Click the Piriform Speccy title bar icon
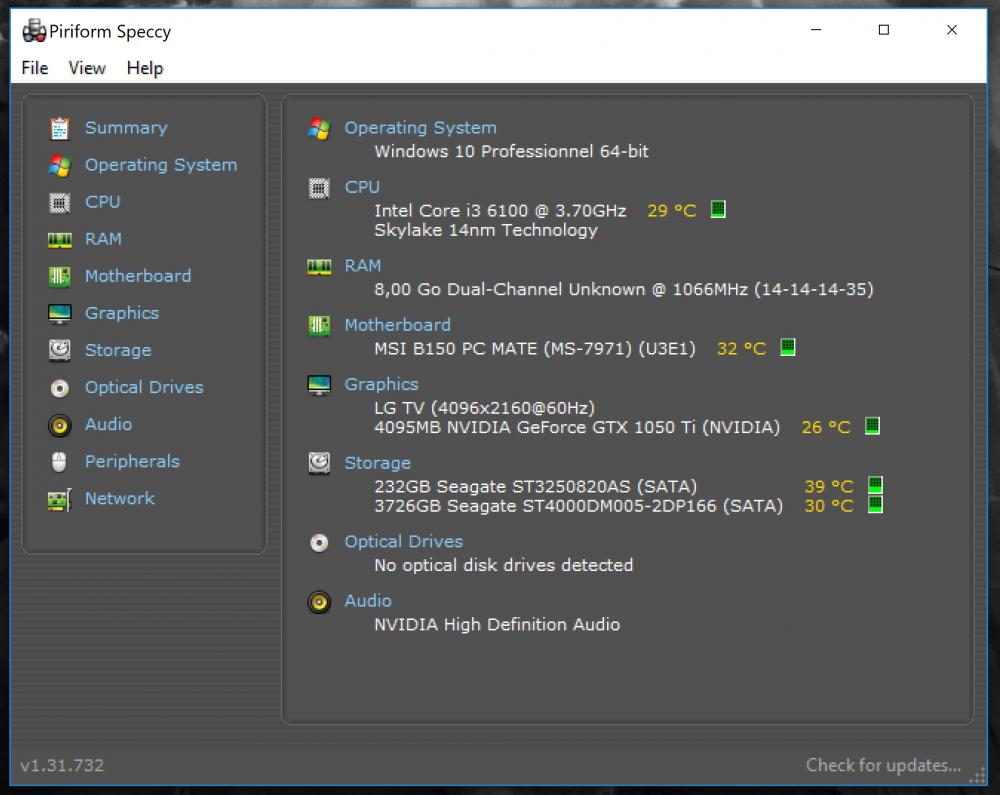 pyautogui.click(x=34, y=31)
